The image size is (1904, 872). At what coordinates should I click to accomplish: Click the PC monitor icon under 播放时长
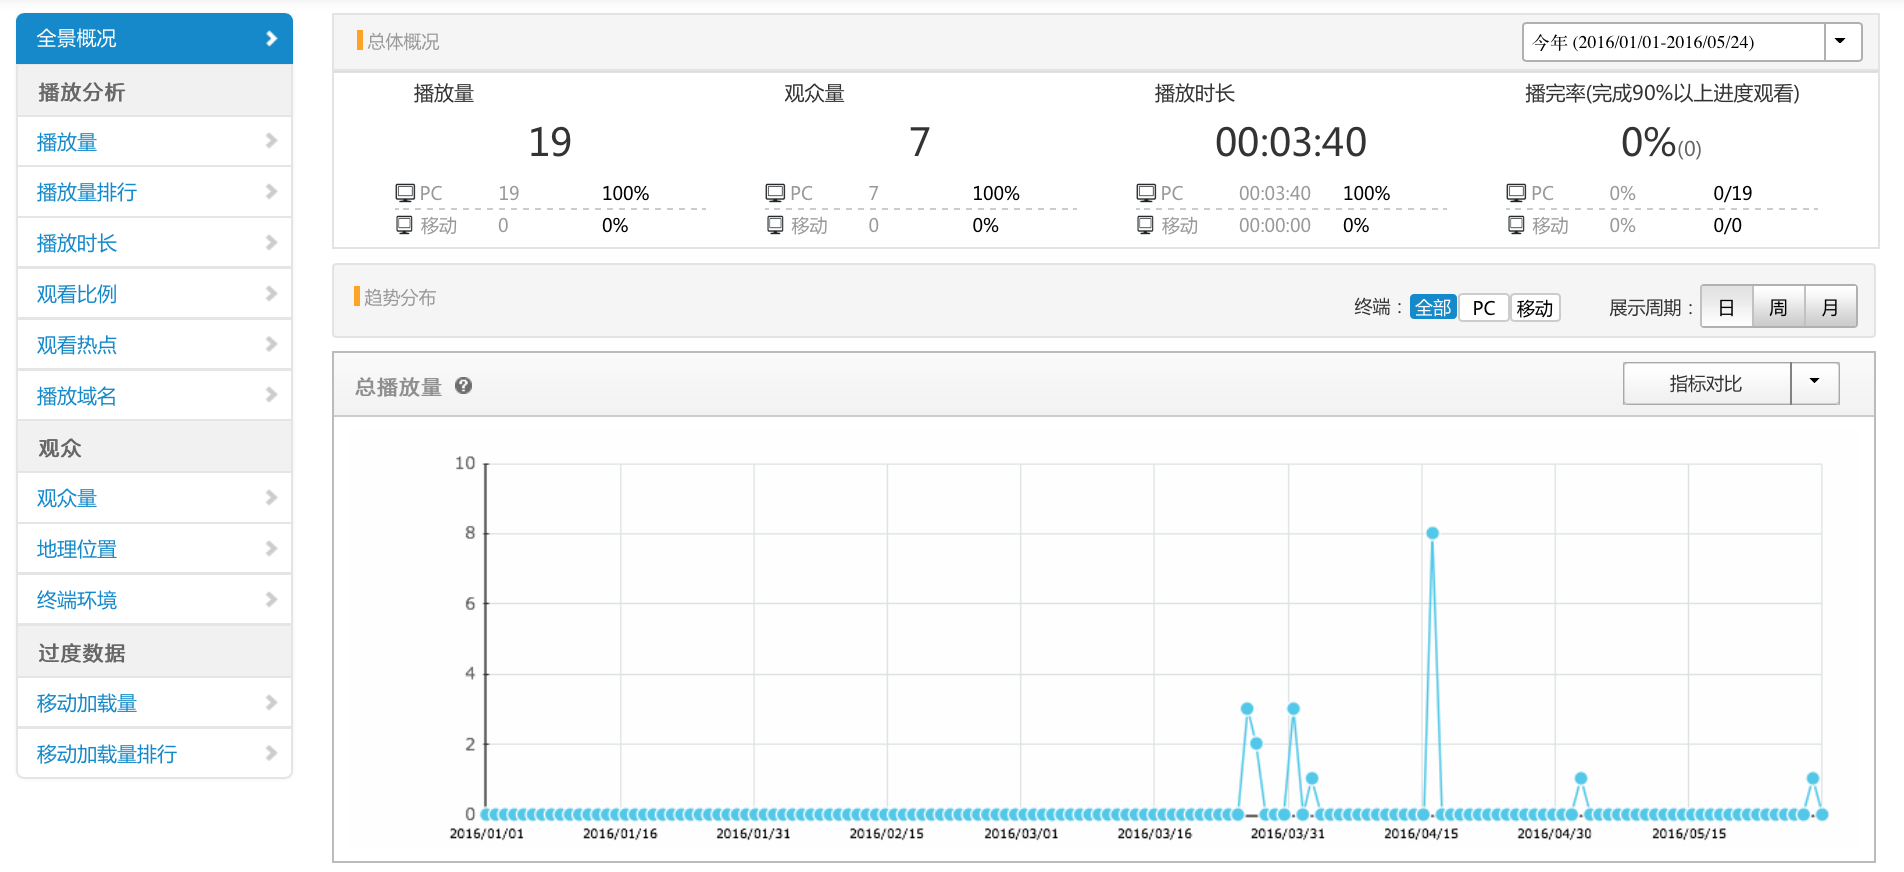click(1146, 193)
